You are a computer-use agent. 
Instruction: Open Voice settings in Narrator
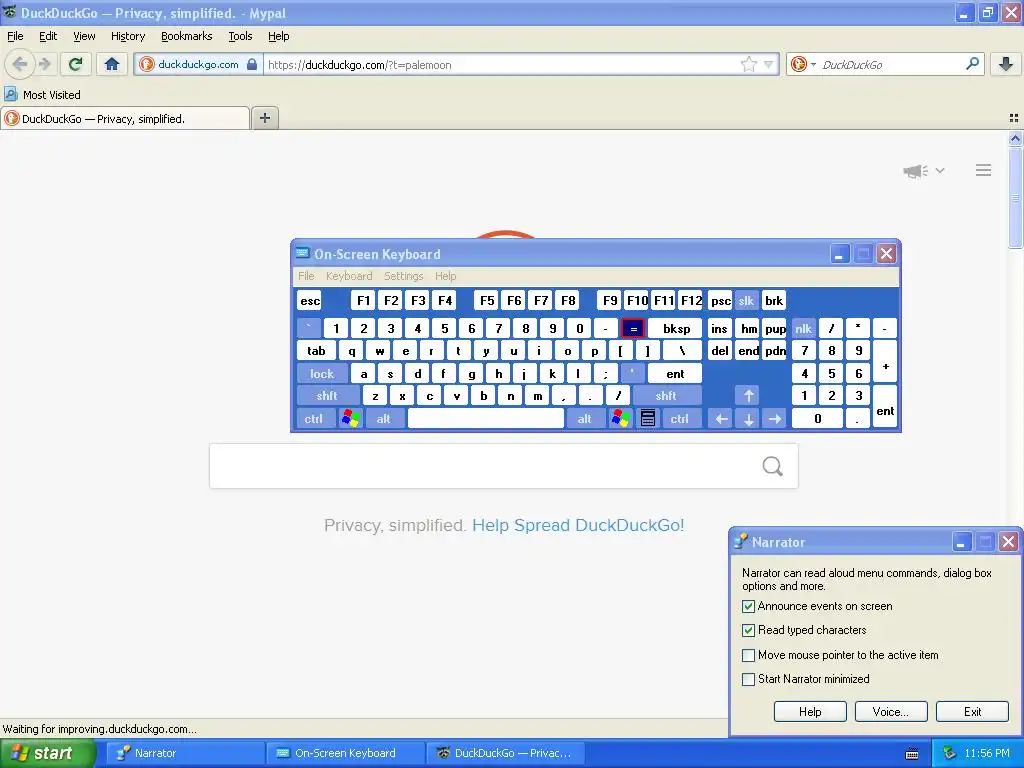891,712
